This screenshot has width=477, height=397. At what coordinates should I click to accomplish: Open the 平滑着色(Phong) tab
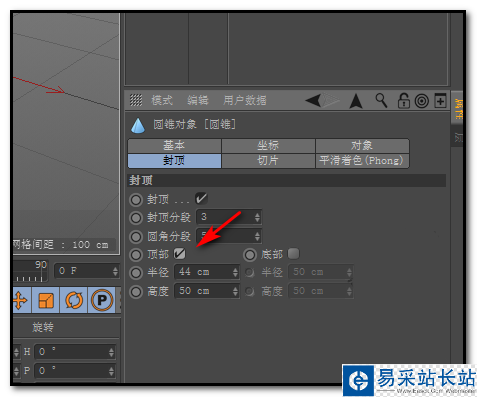click(x=362, y=161)
